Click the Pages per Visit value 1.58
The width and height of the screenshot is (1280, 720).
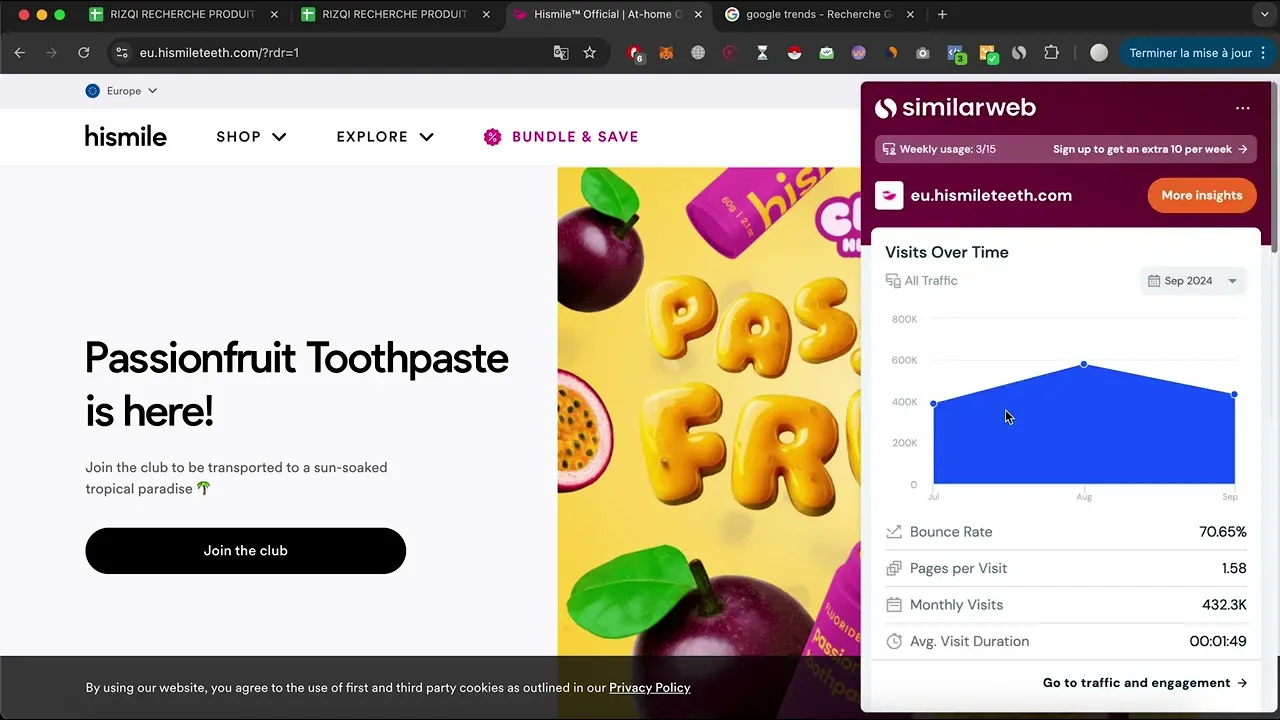[x=1234, y=569]
